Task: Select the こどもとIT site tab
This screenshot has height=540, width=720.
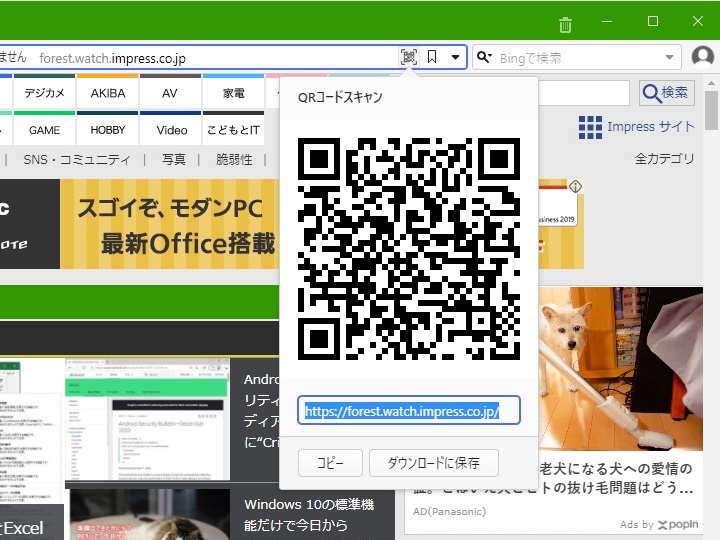Action: click(233, 130)
